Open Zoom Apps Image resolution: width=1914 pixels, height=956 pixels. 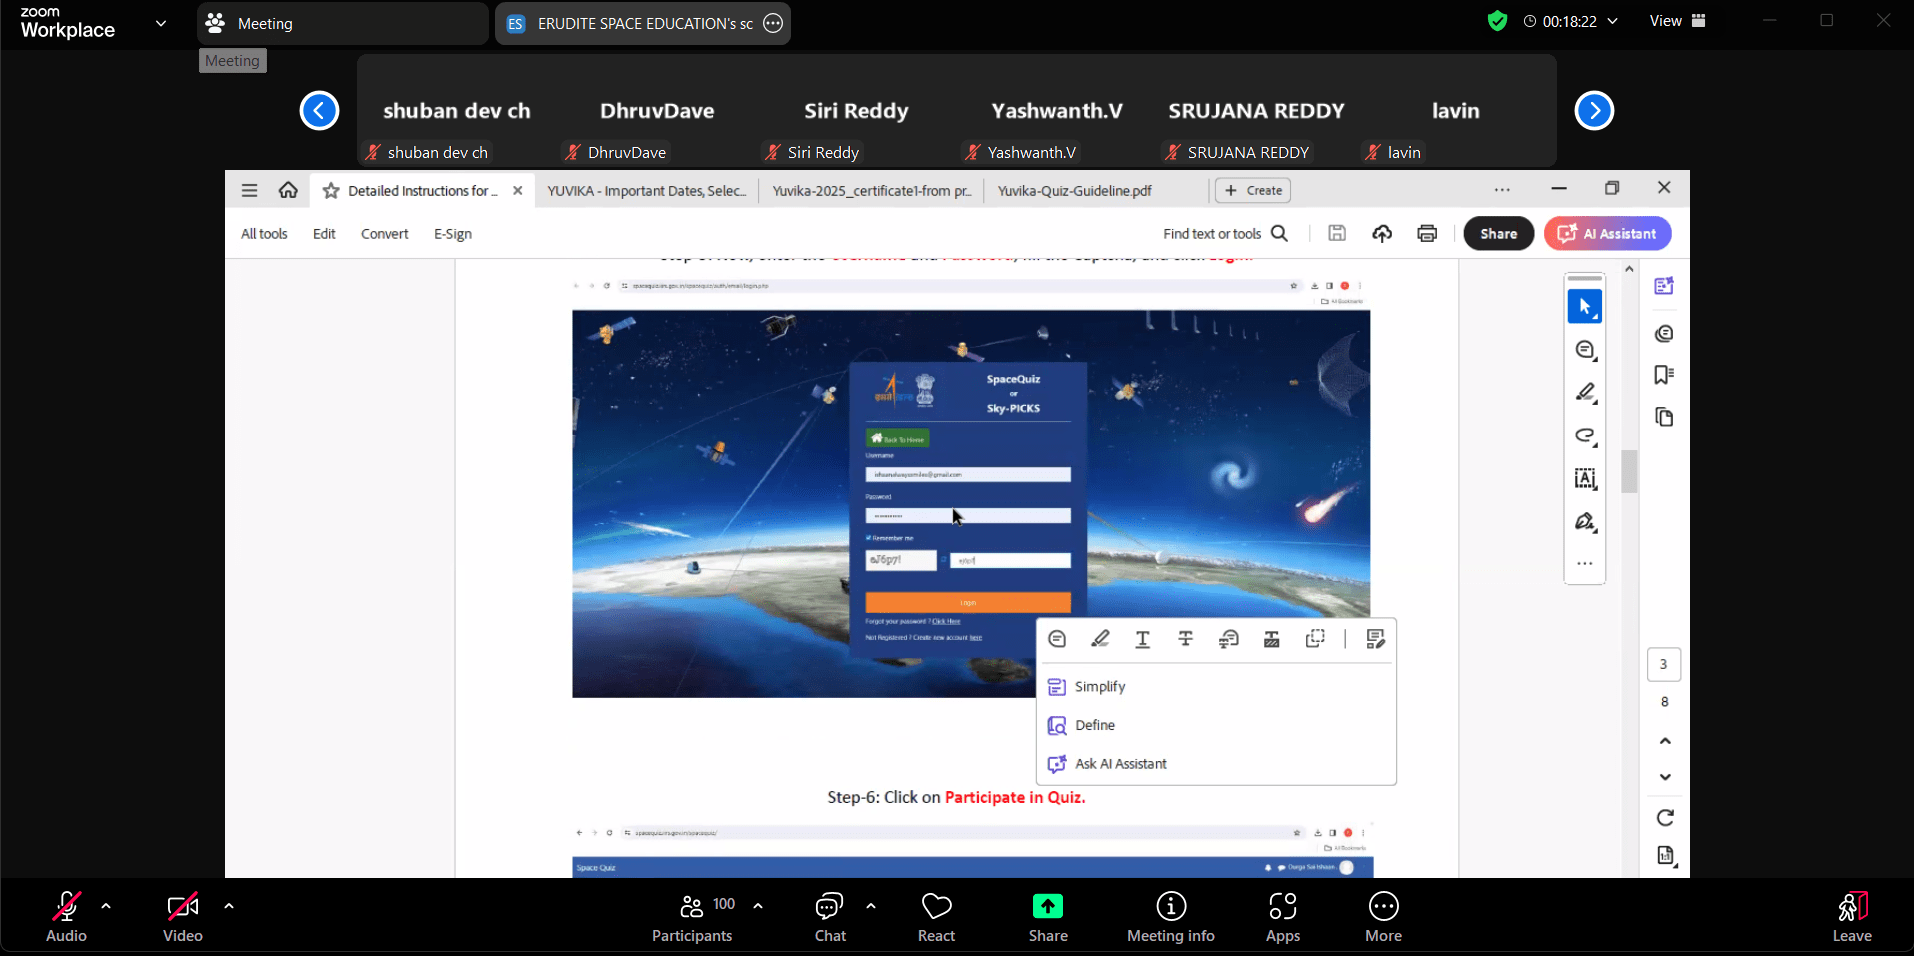1283,917
